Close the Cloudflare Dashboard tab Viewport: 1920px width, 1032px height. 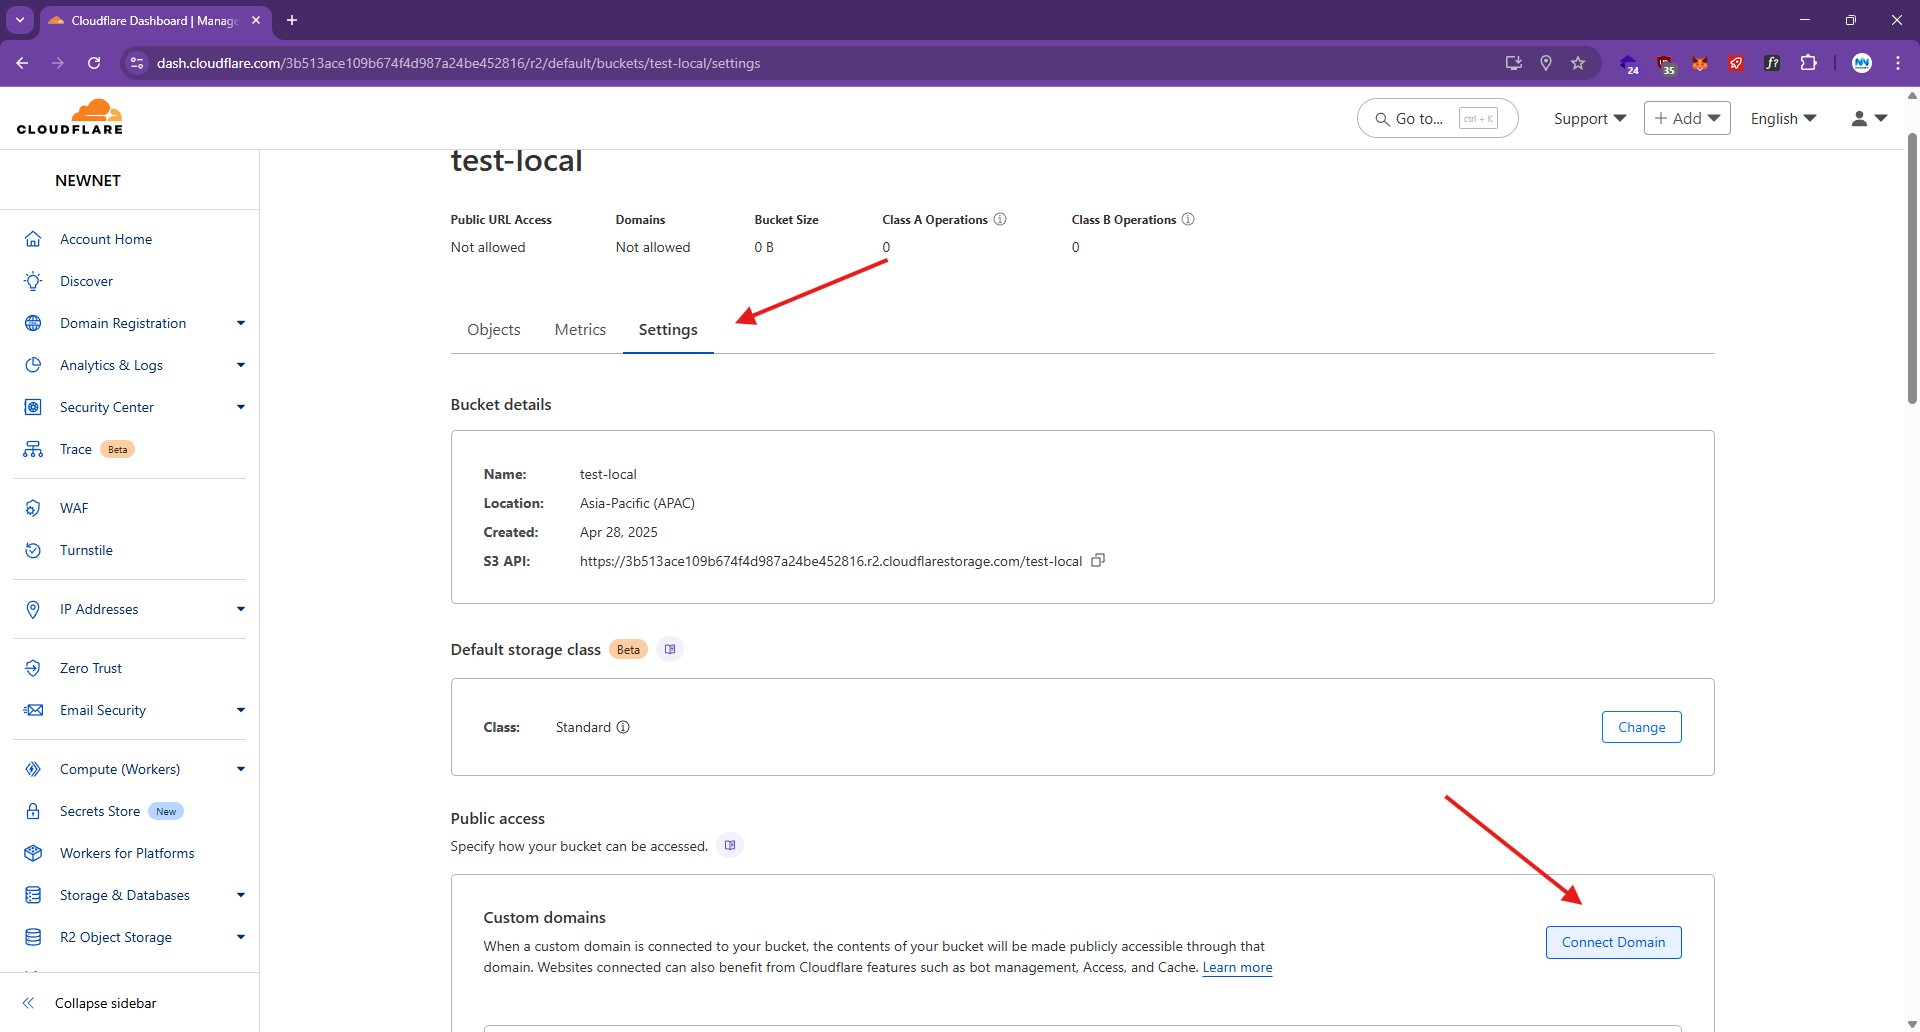[256, 20]
